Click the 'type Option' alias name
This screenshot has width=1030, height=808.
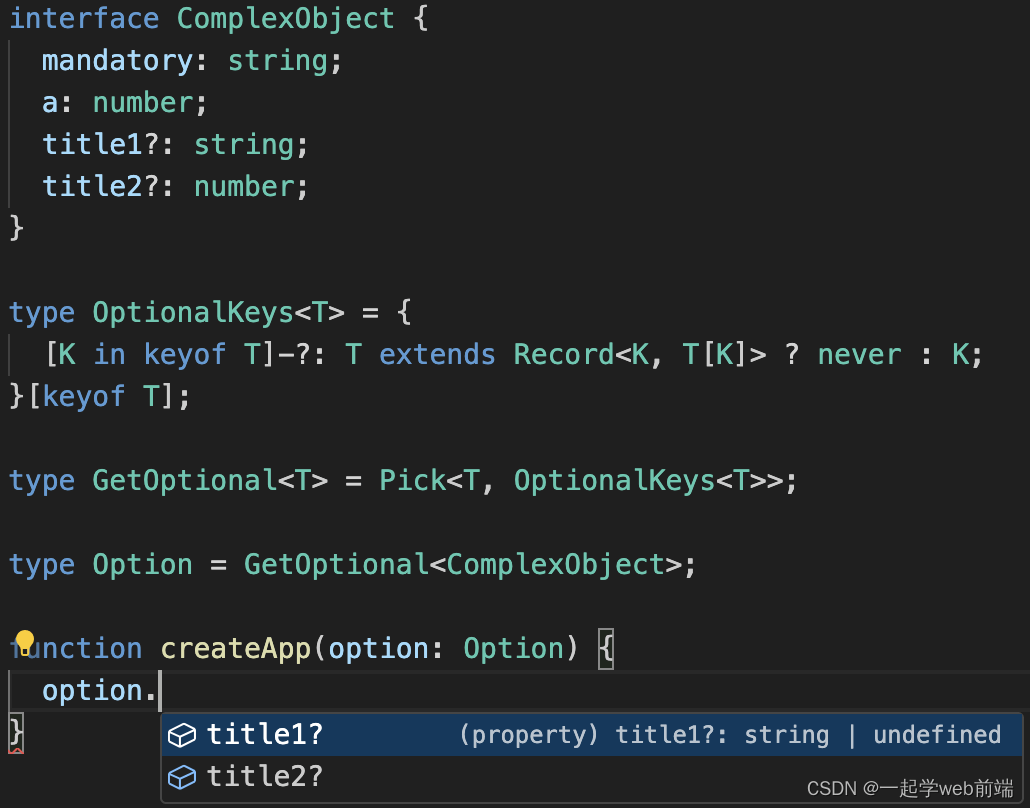point(143,565)
